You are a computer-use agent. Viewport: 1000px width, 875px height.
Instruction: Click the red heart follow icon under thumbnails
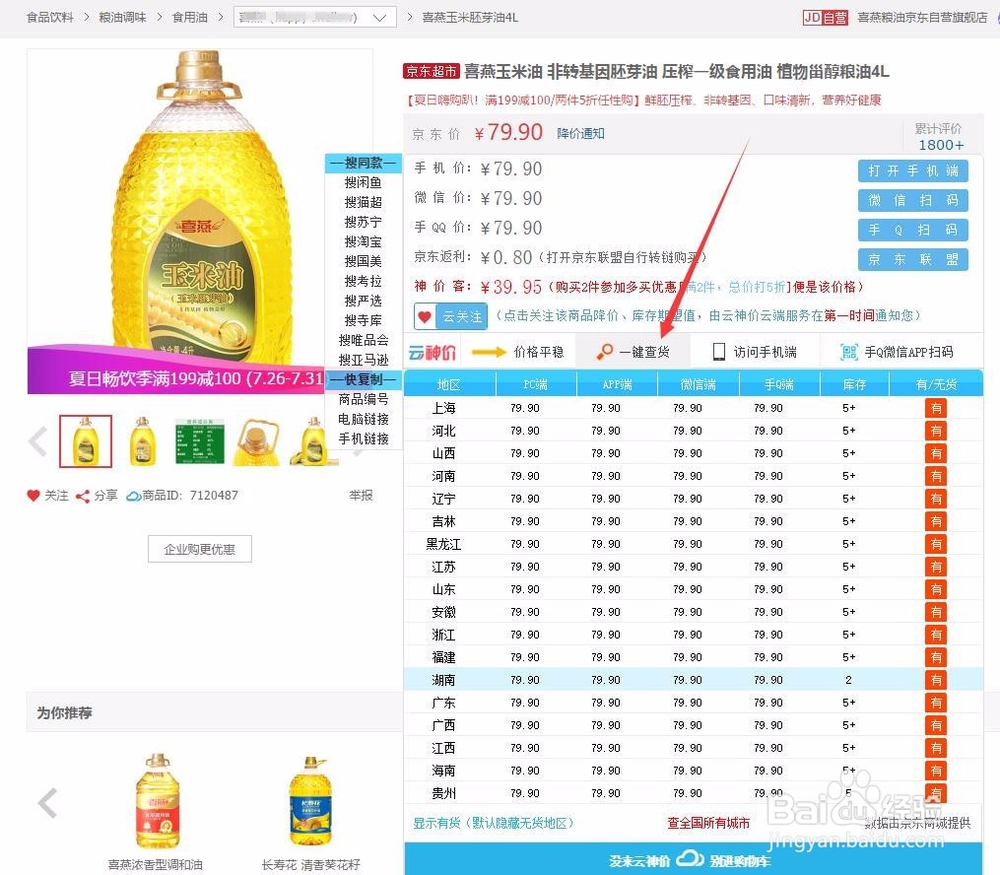pyautogui.click(x=33, y=496)
